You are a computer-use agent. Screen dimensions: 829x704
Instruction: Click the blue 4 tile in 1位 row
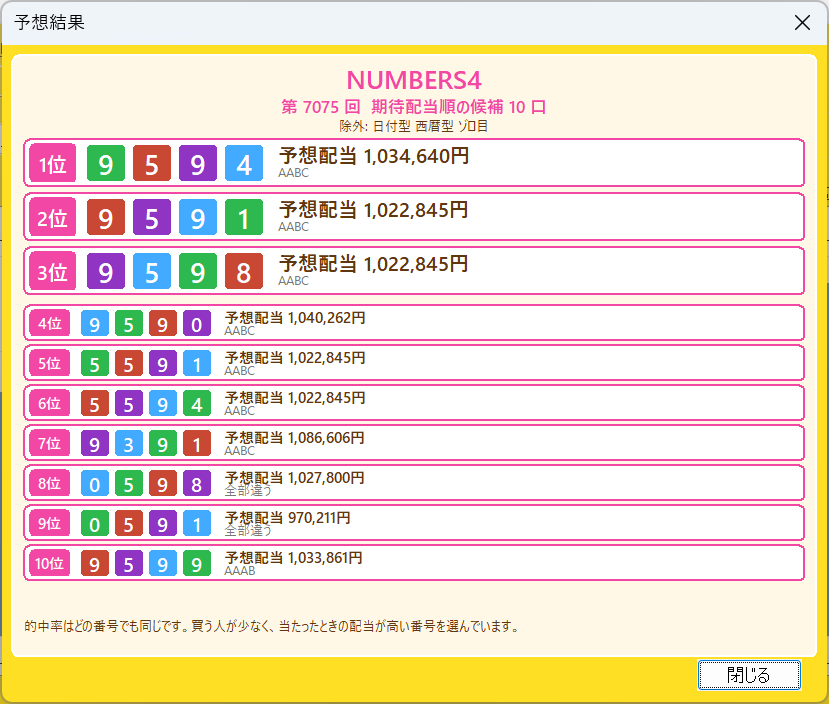244,163
